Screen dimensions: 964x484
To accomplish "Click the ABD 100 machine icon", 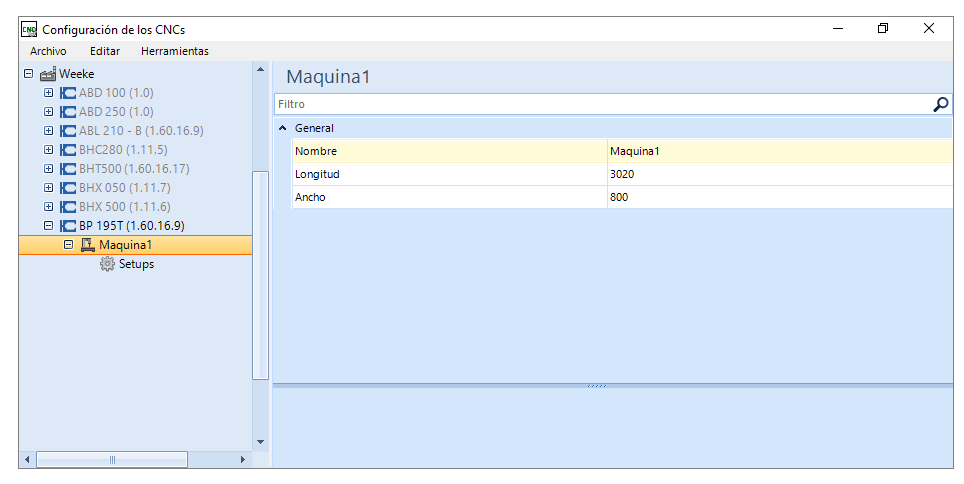I will tap(68, 93).
